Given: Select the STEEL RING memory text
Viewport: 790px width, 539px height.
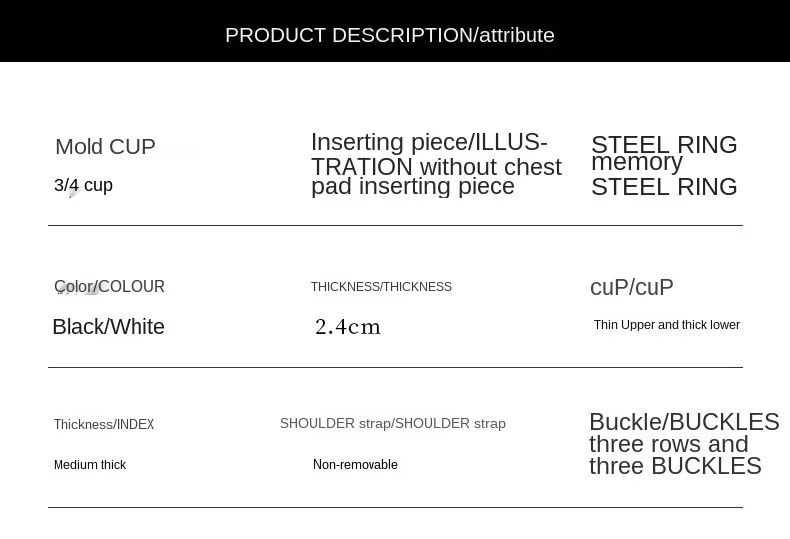Looking at the screenshot, I should (x=664, y=153).
